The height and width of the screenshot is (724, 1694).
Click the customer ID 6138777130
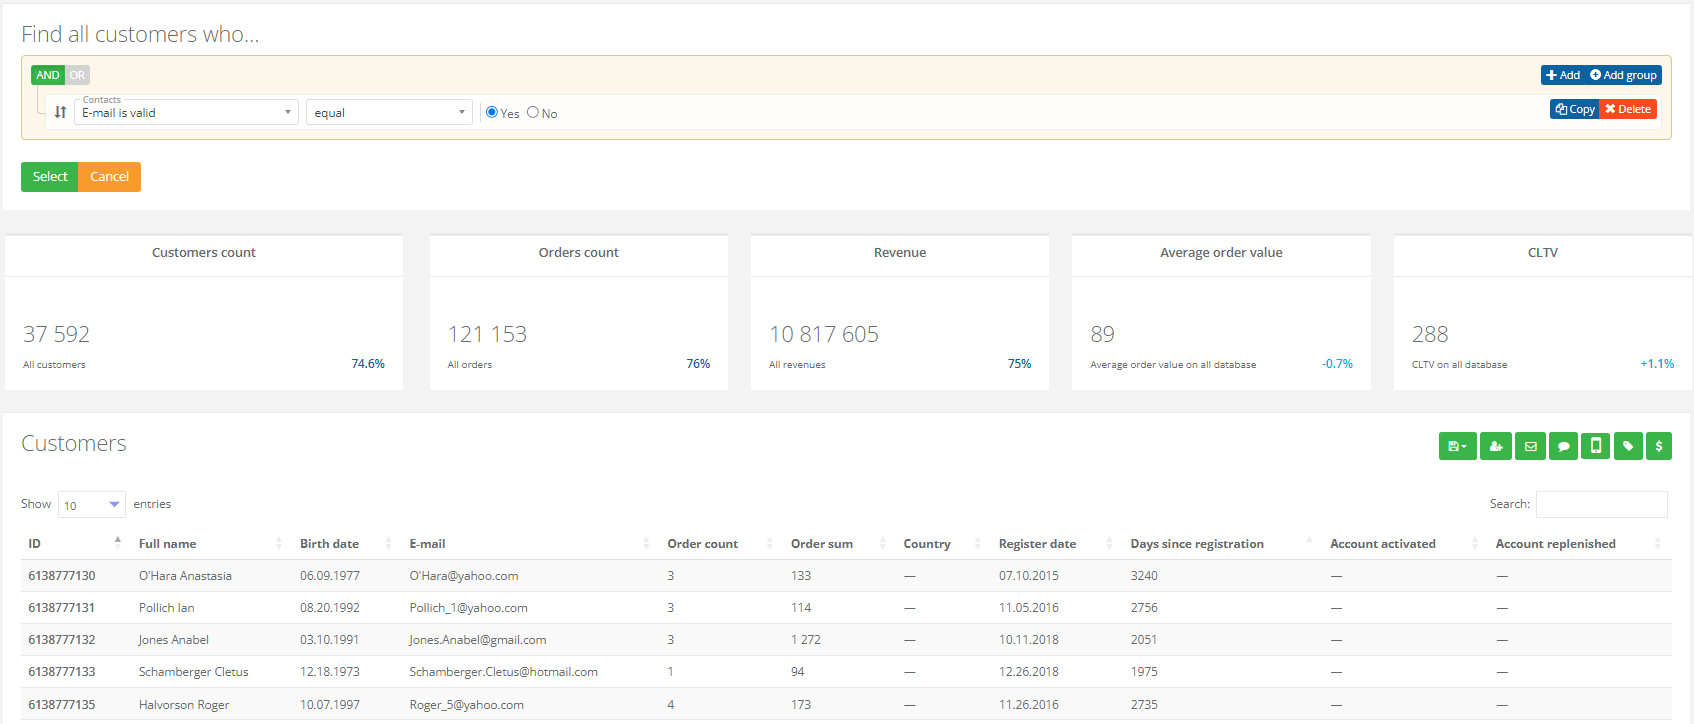point(62,576)
